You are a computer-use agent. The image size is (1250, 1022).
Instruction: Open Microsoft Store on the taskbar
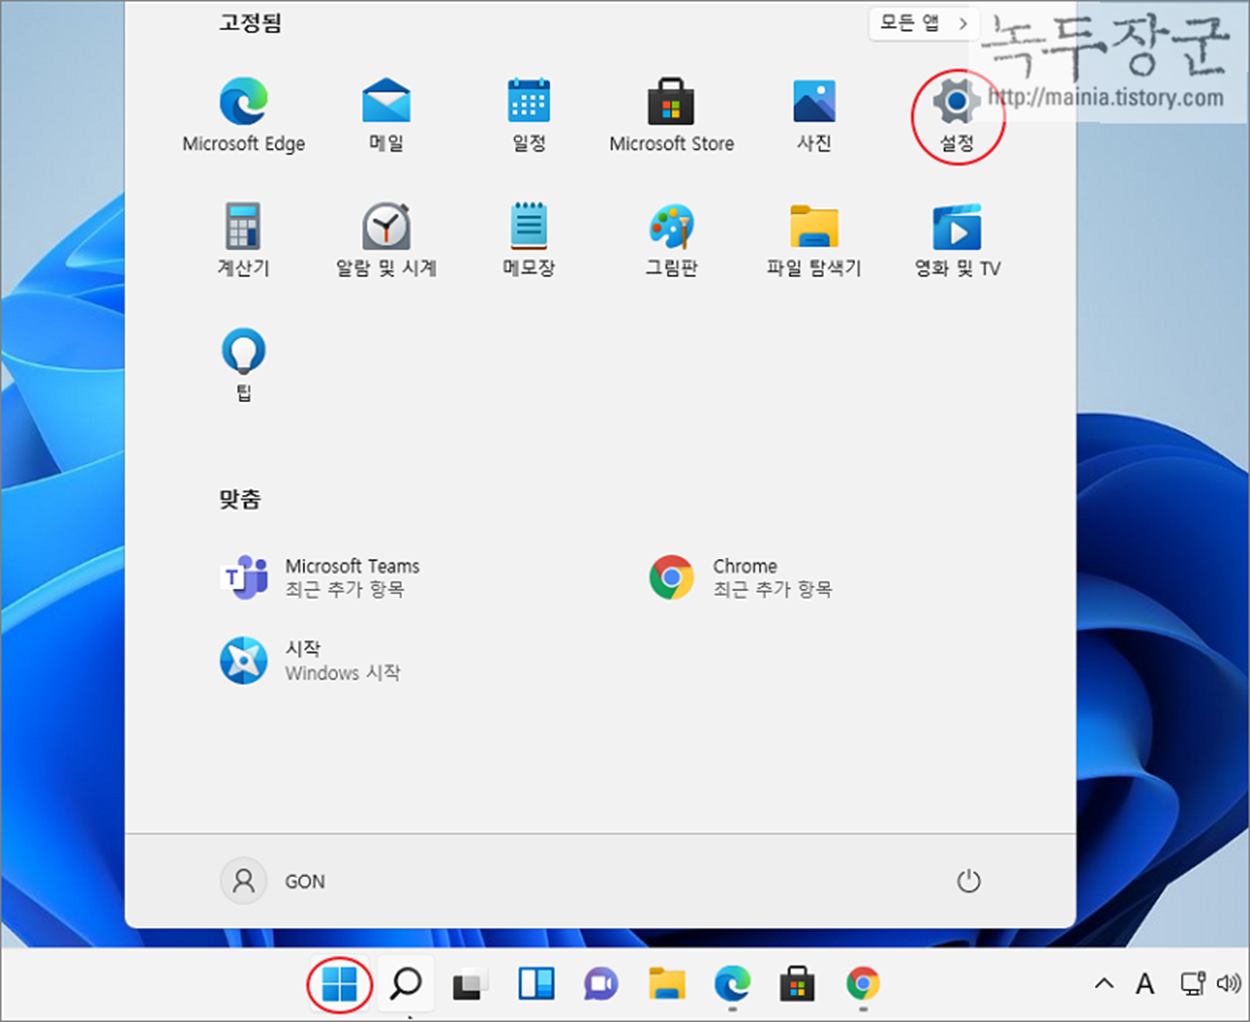(797, 984)
